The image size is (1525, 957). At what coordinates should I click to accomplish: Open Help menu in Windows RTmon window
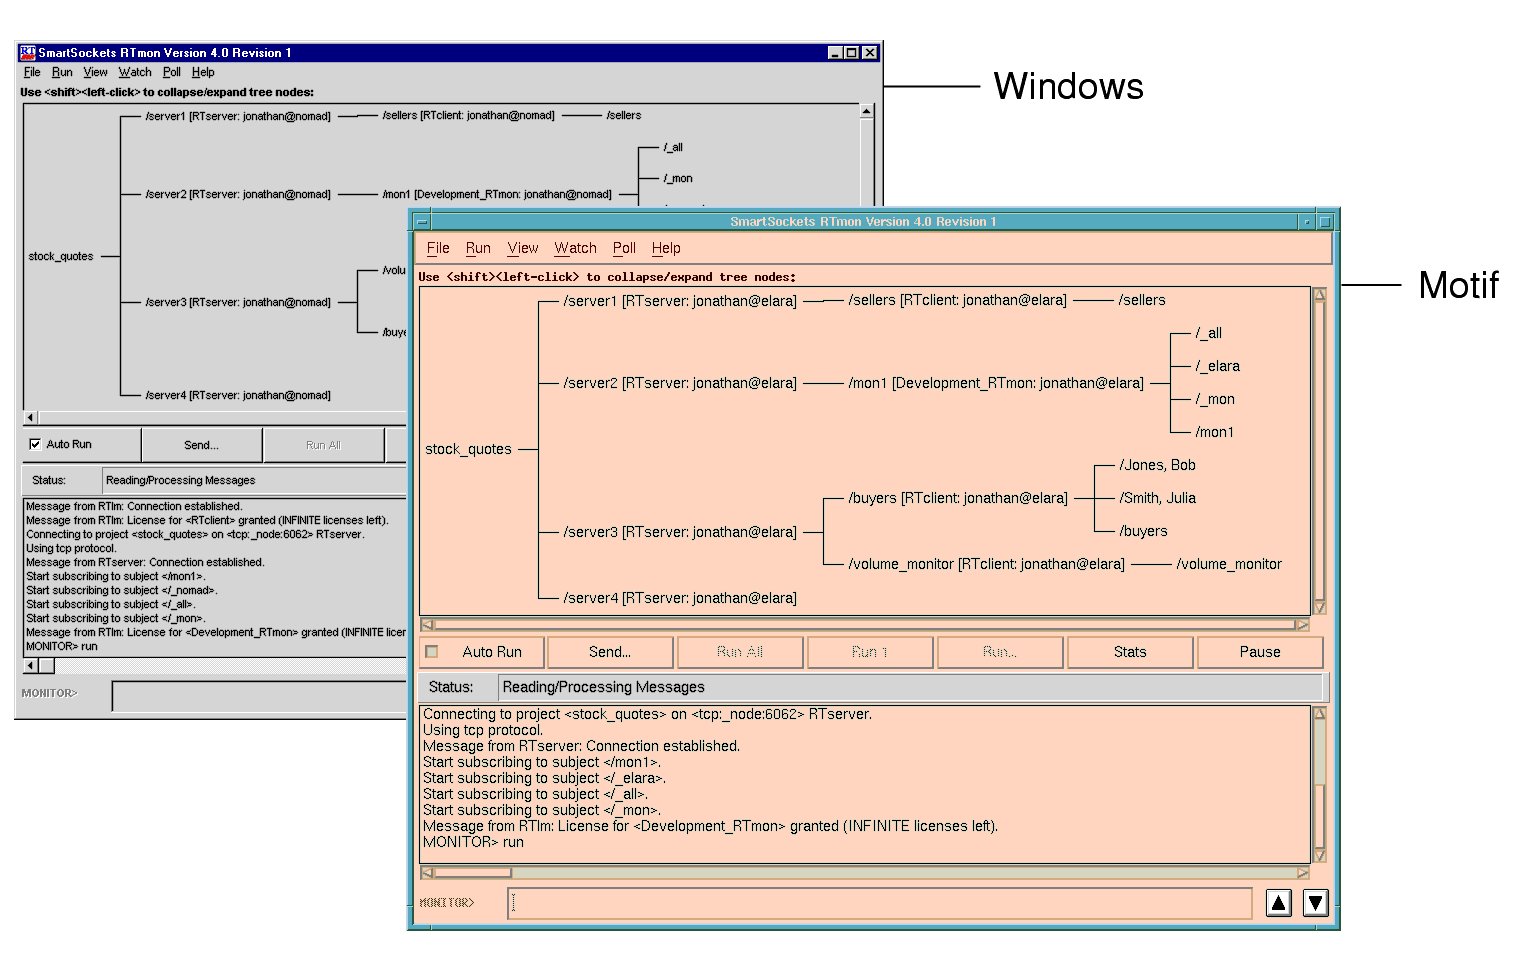[x=203, y=72]
